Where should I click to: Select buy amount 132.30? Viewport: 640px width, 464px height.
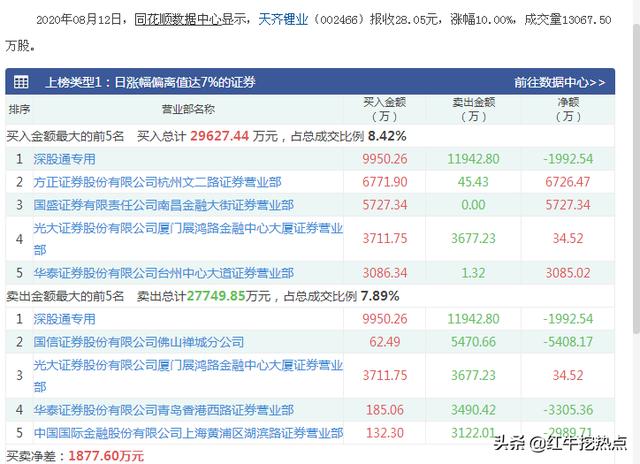(x=384, y=433)
